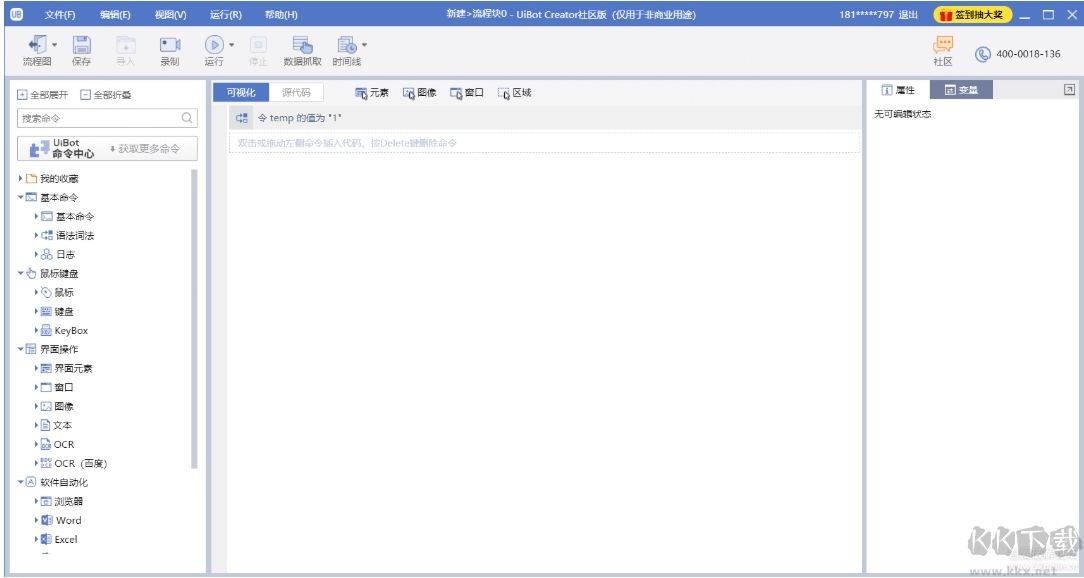The height and width of the screenshot is (578, 1084).
Task: Pick a 图像 image target tool
Action: [420, 93]
